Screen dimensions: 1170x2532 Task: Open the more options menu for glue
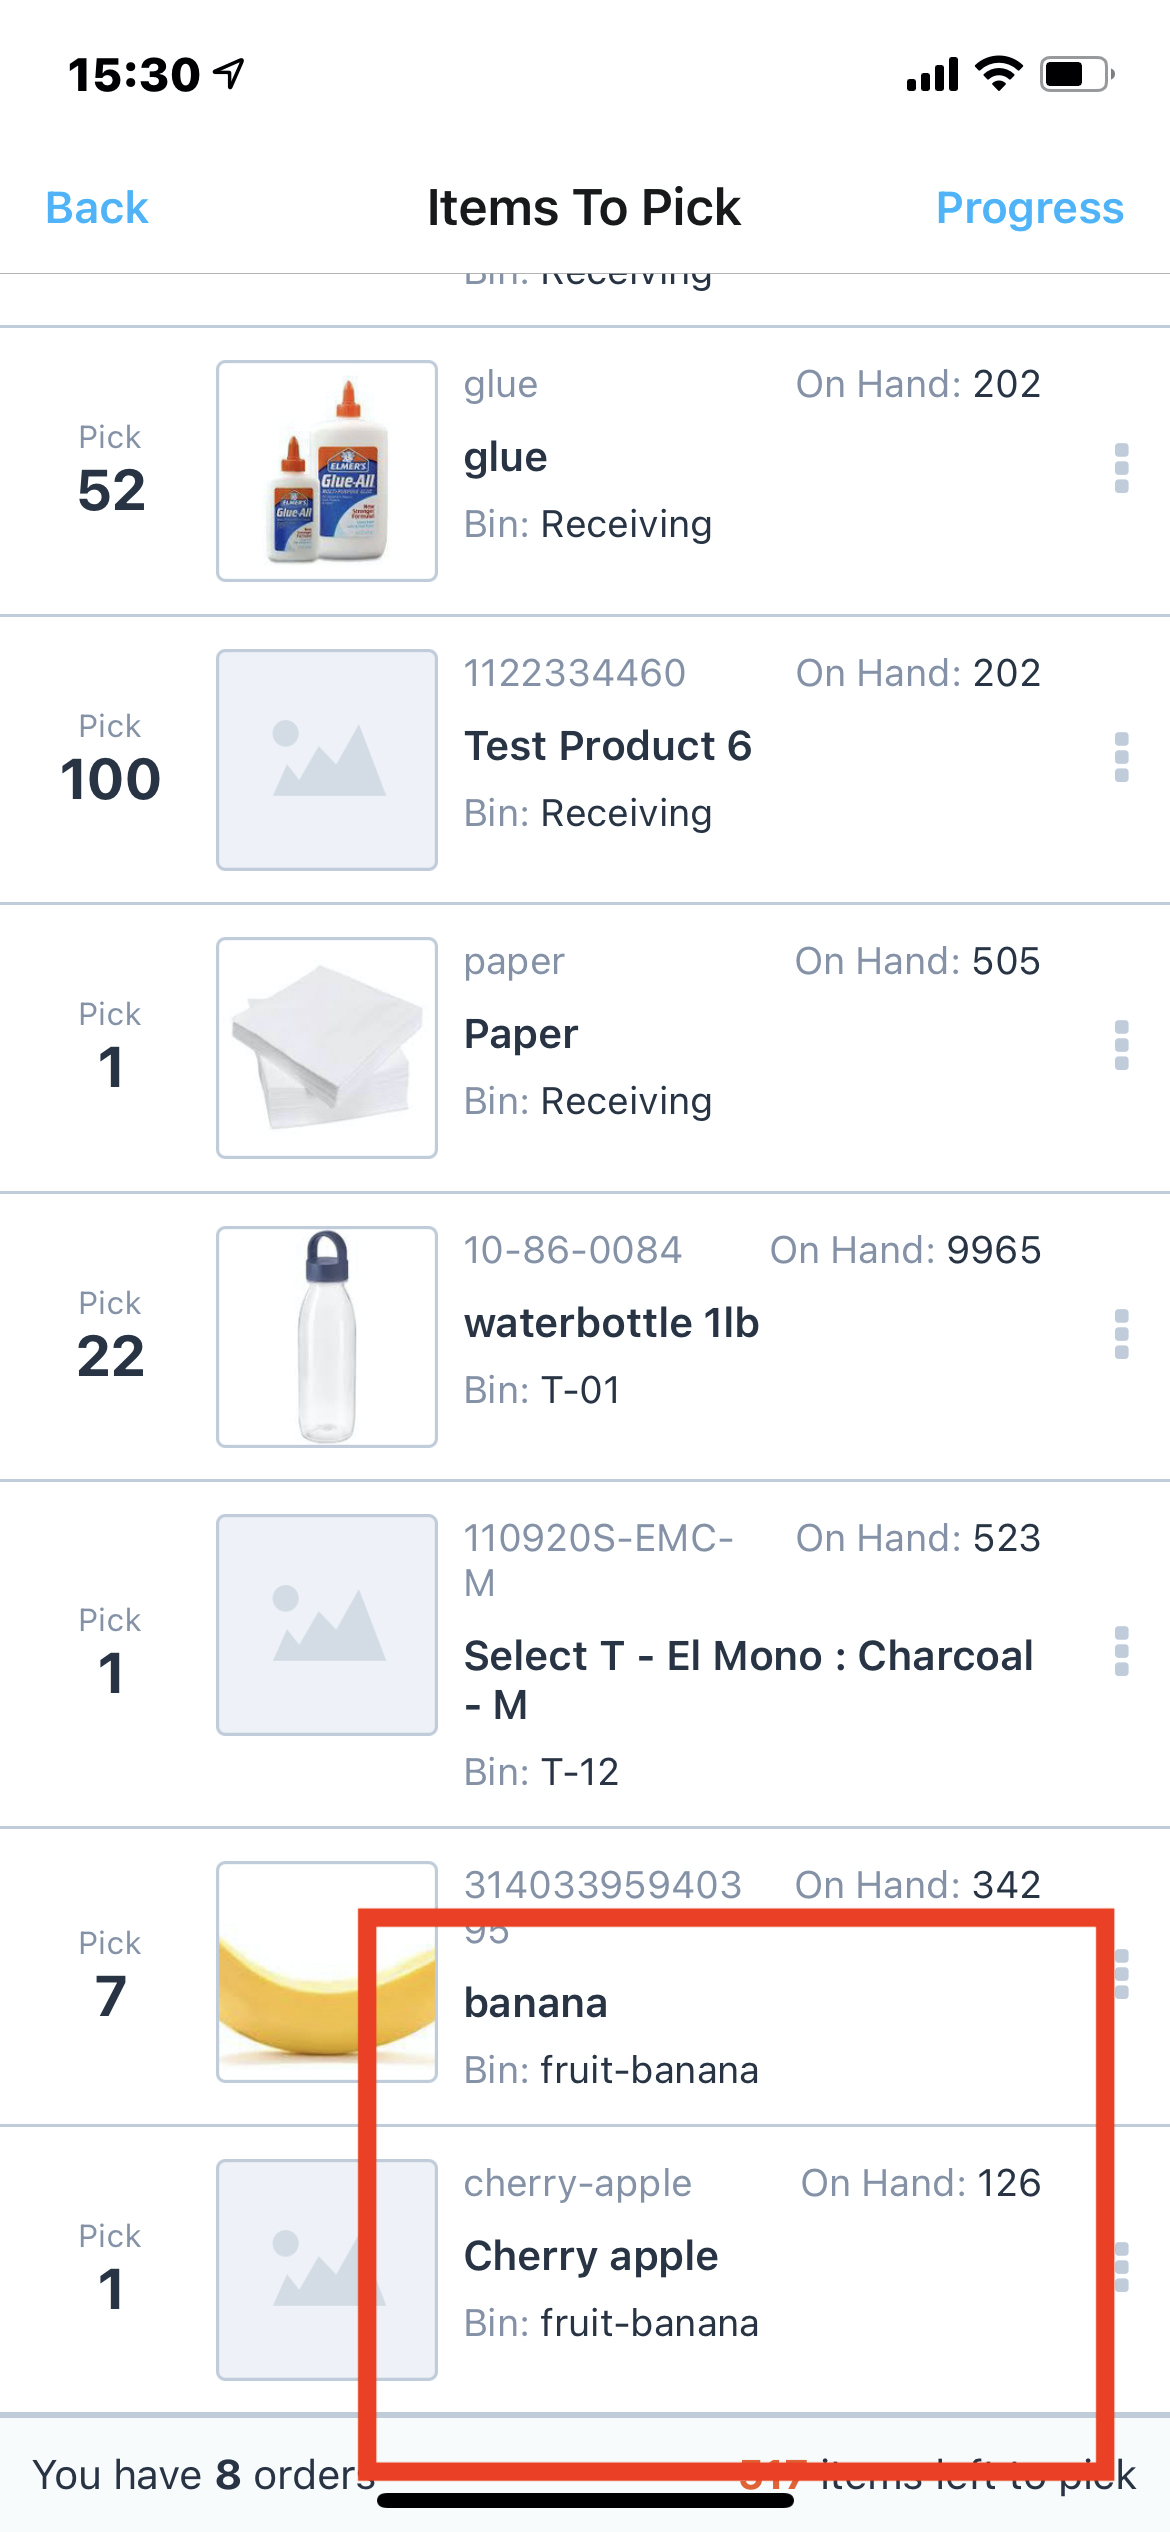tap(1121, 468)
